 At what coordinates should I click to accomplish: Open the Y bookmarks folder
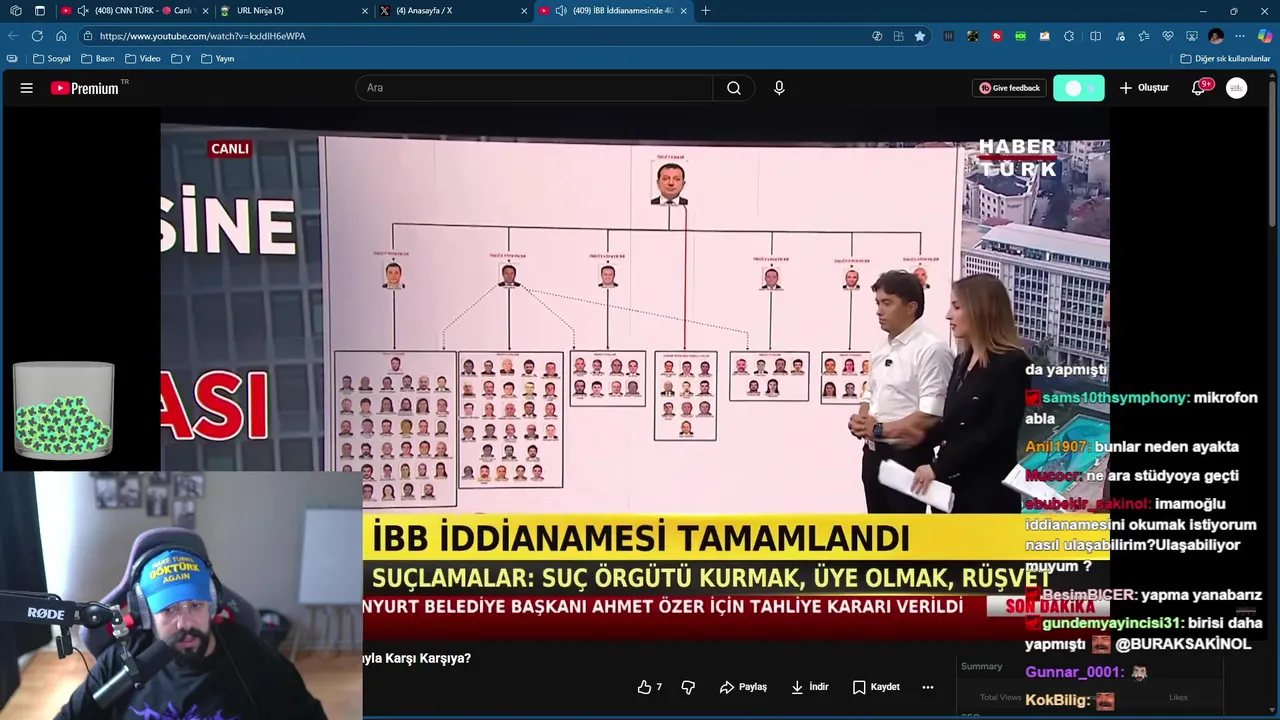181,59
